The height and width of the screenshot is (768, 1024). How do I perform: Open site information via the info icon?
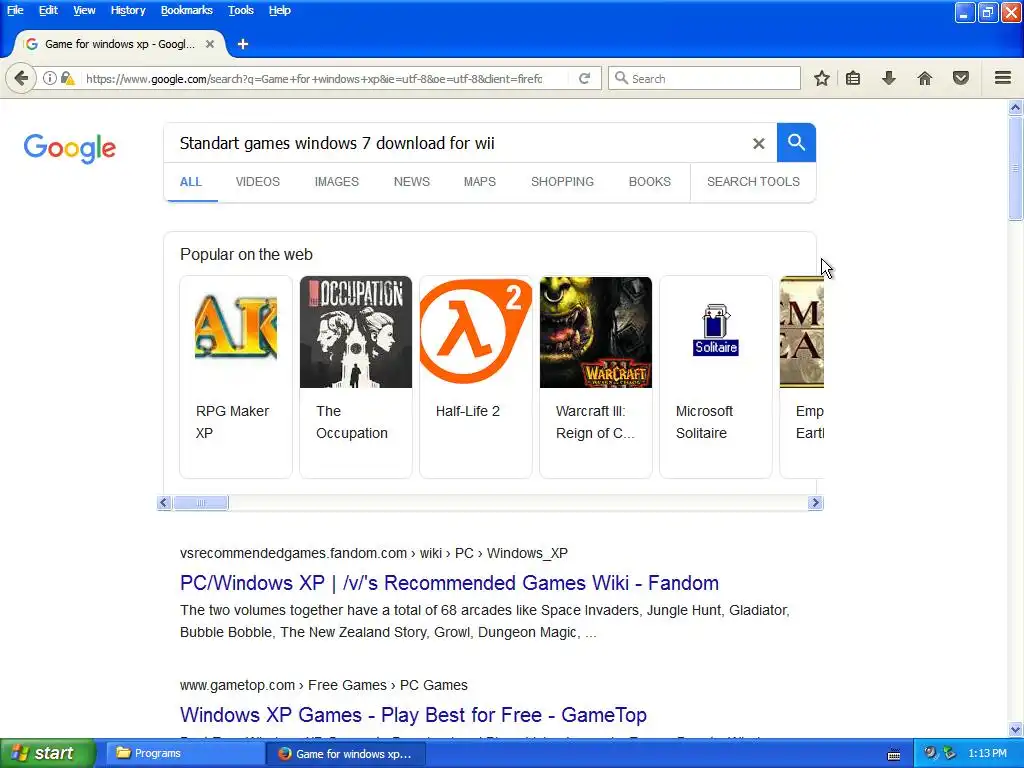tap(50, 78)
